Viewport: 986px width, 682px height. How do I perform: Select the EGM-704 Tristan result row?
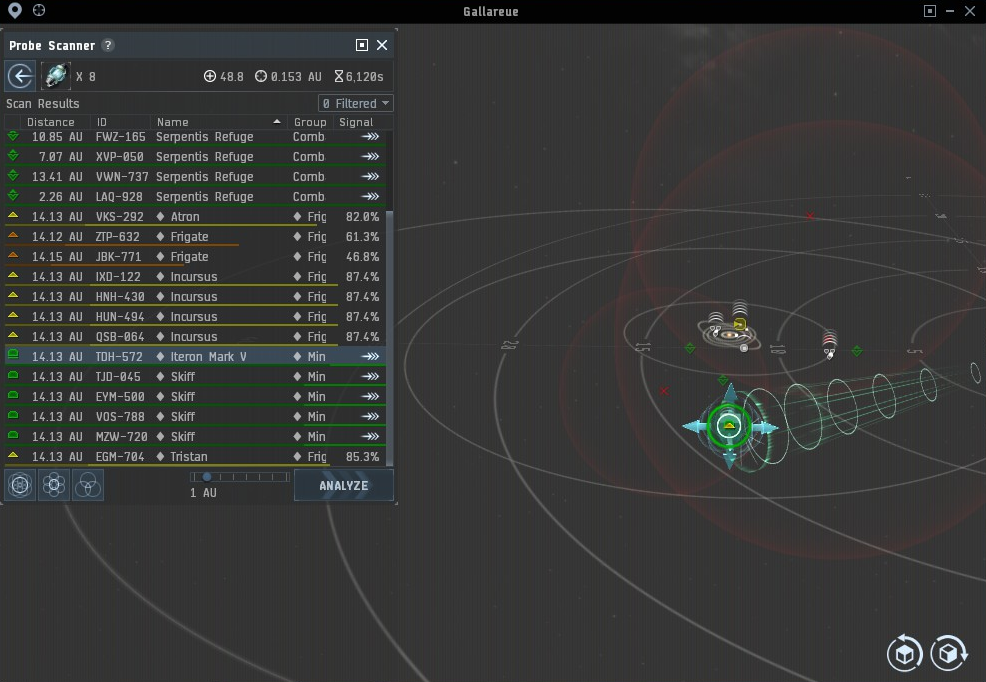[x=195, y=456]
